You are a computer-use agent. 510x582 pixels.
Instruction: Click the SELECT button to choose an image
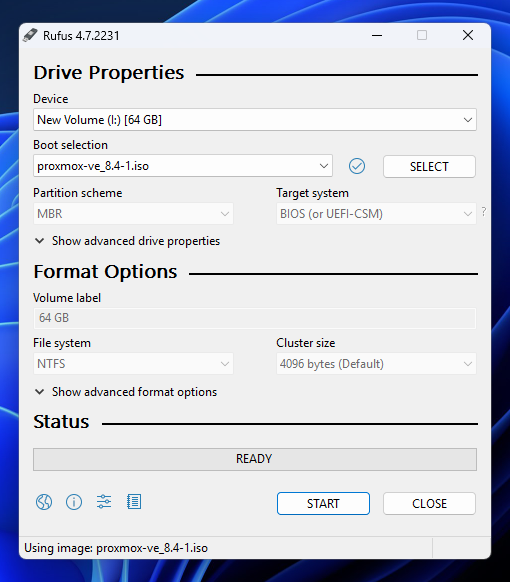tap(429, 166)
